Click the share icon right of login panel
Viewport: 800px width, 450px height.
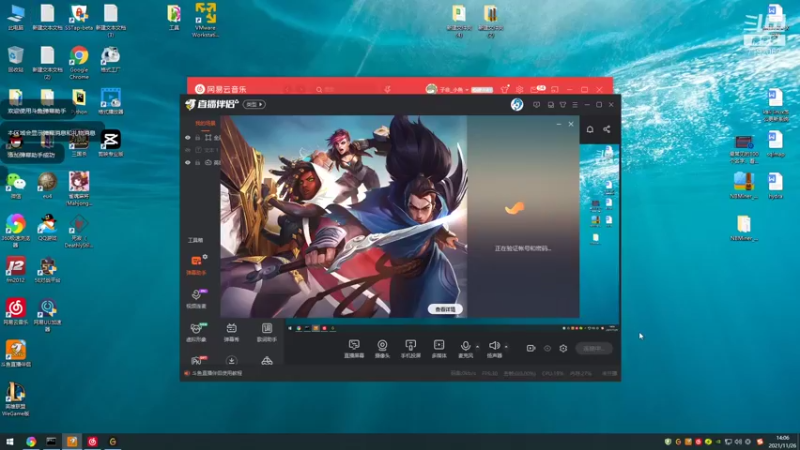(x=607, y=129)
